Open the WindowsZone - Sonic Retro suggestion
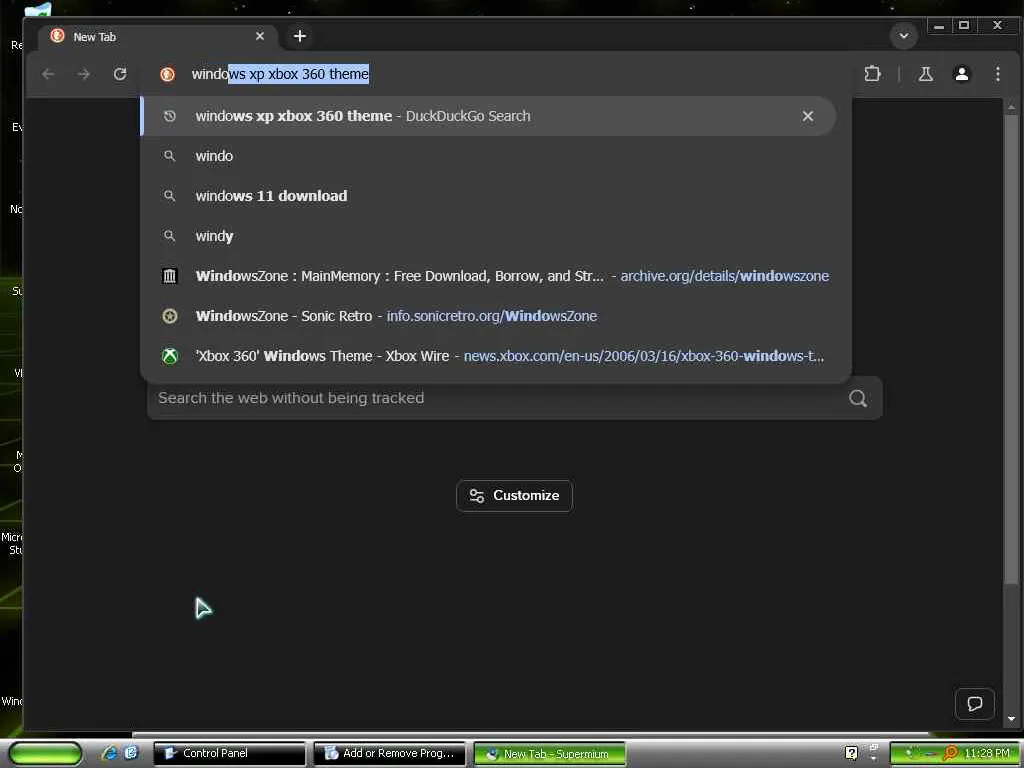Image resolution: width=1024 pixels, height=768 pixels. pyautogui.click(x=496, y=316)
